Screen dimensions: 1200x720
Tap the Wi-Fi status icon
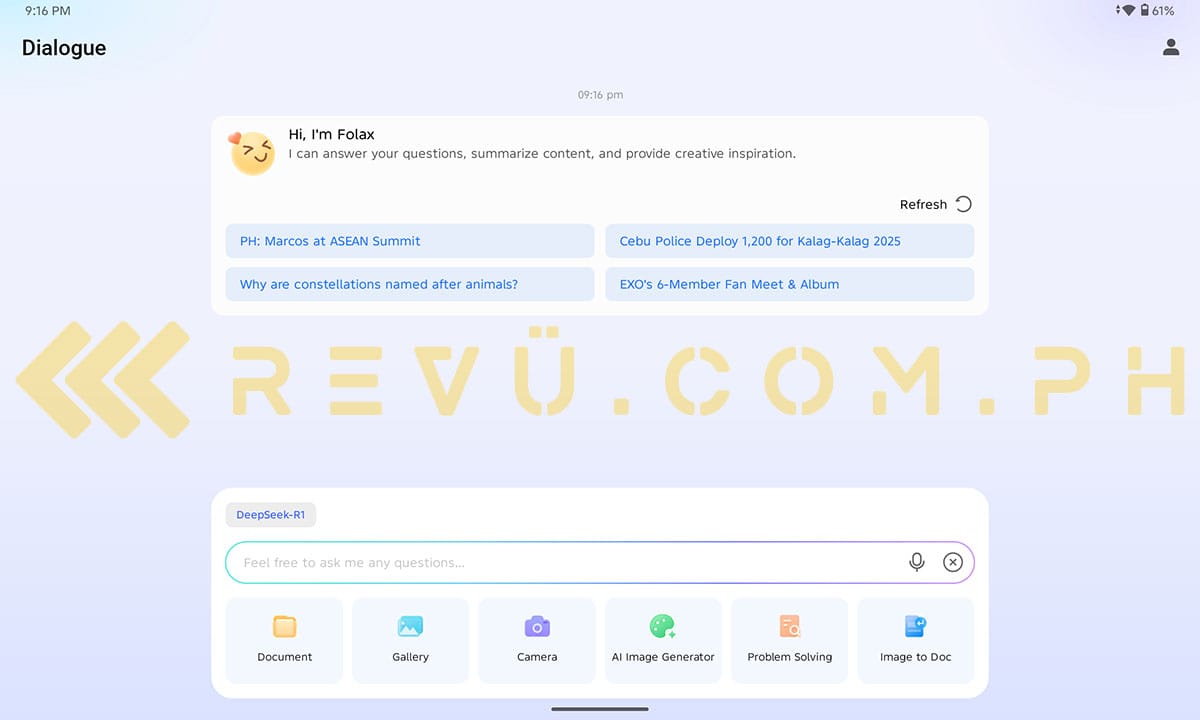pos(1128,11)
